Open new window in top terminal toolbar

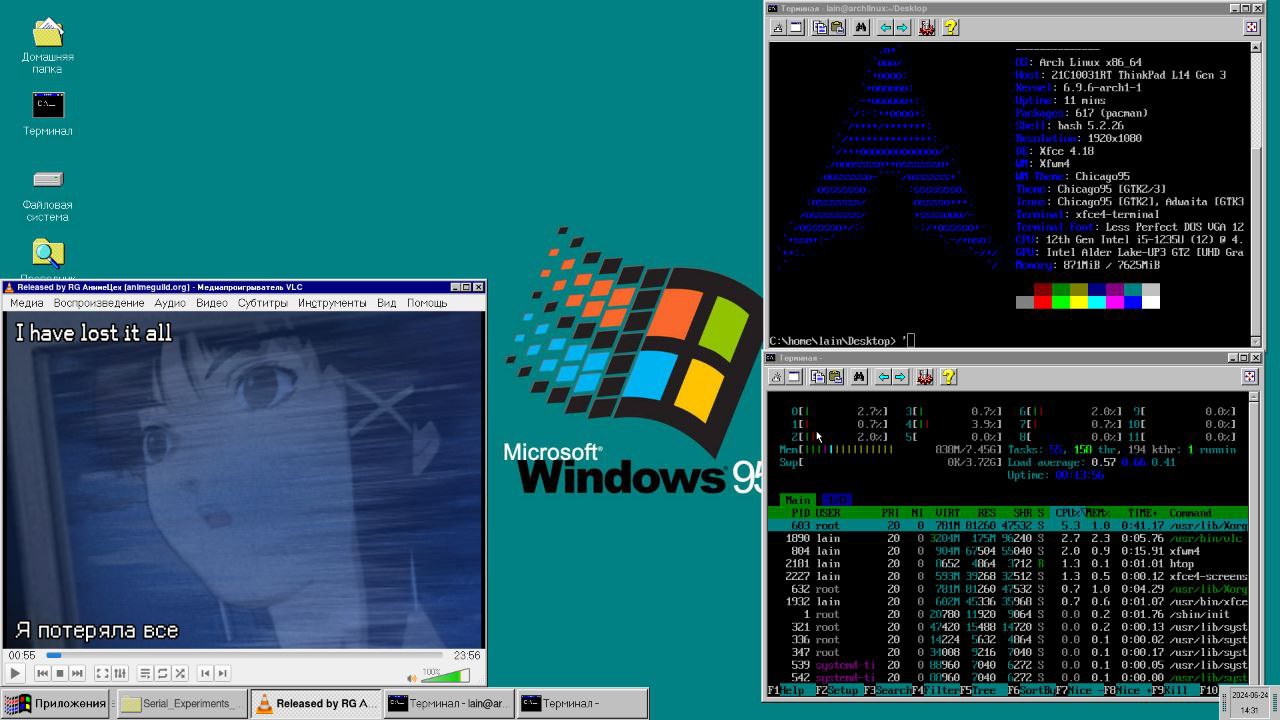[x=796, y=28]
